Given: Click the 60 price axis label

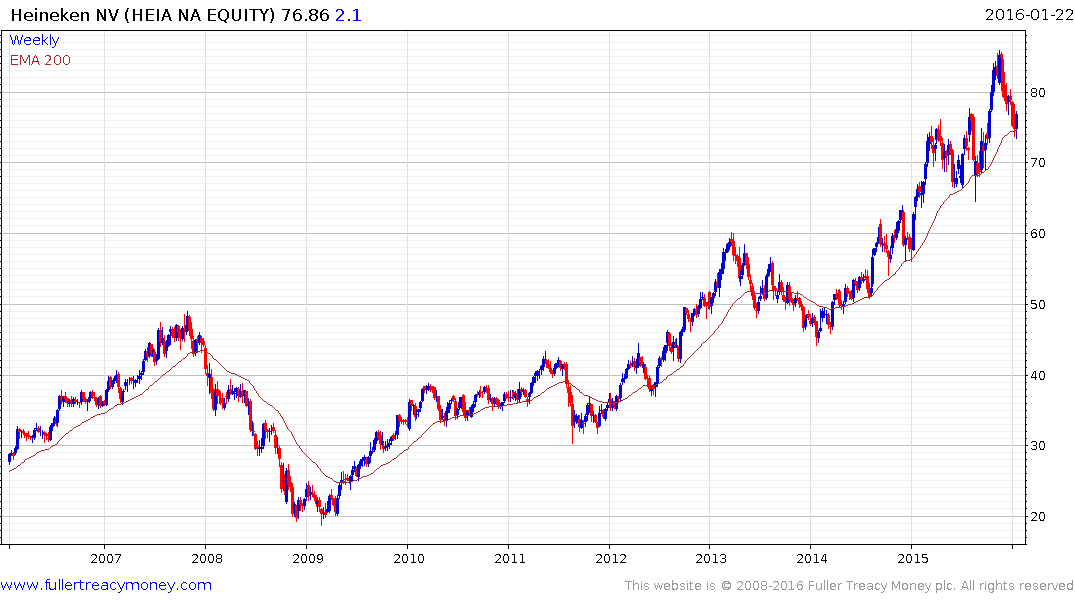Looking at the screenshot, I should [1038, 234].
